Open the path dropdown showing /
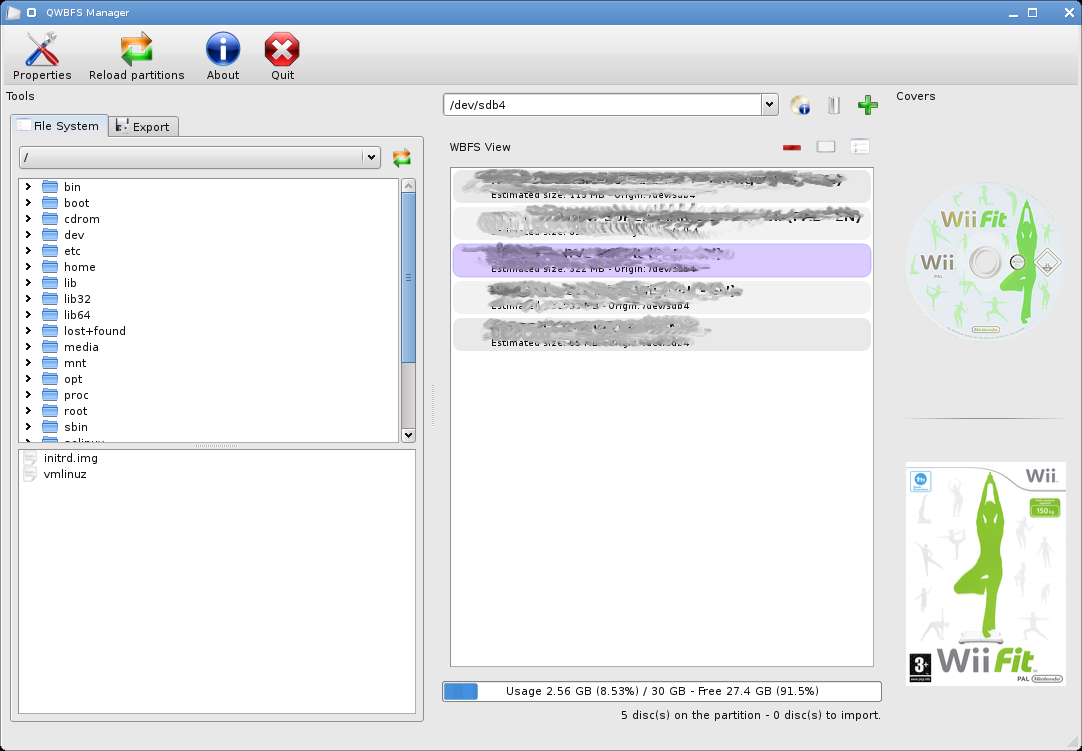The image size is (1082, 751). coord(200,157)
